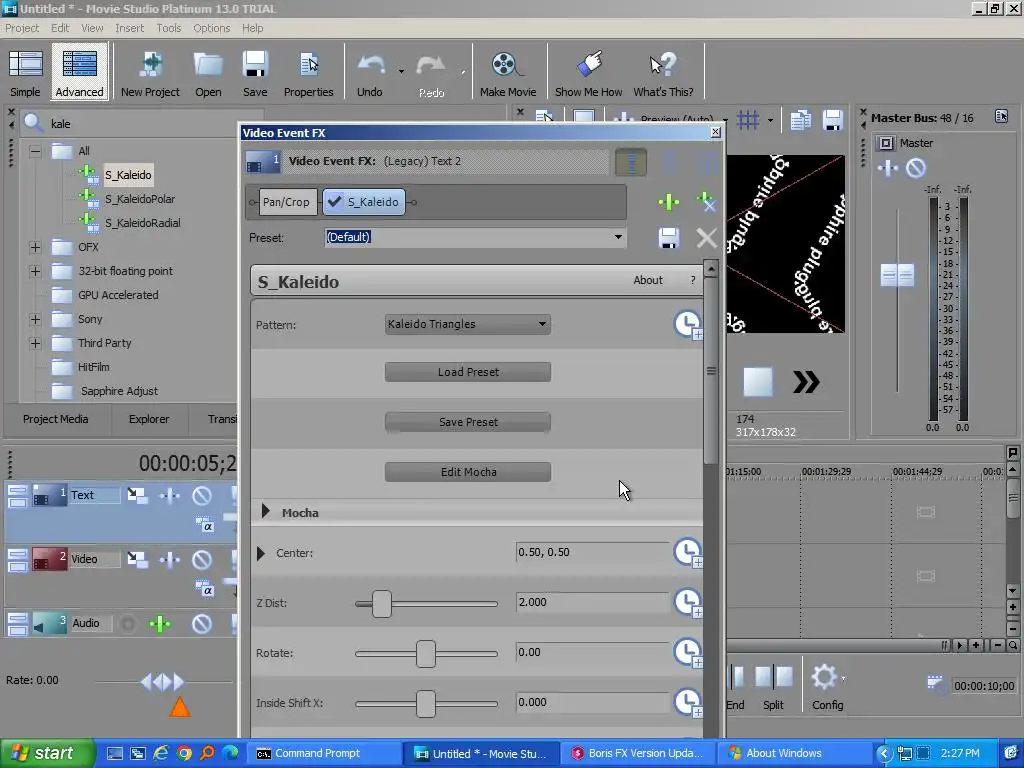Open the Project menu

tap(22, 28)
